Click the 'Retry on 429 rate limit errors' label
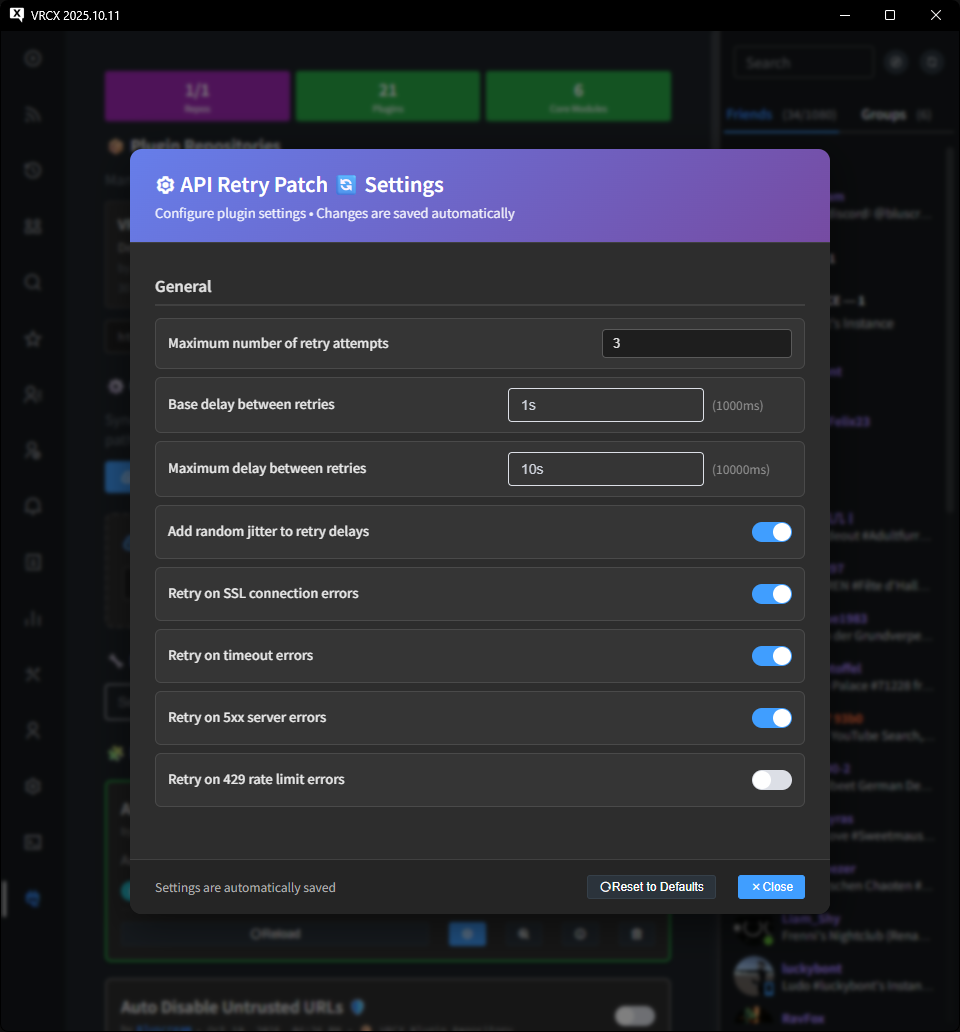Viewport: 960px width, 1032px height. coord(256,779)
